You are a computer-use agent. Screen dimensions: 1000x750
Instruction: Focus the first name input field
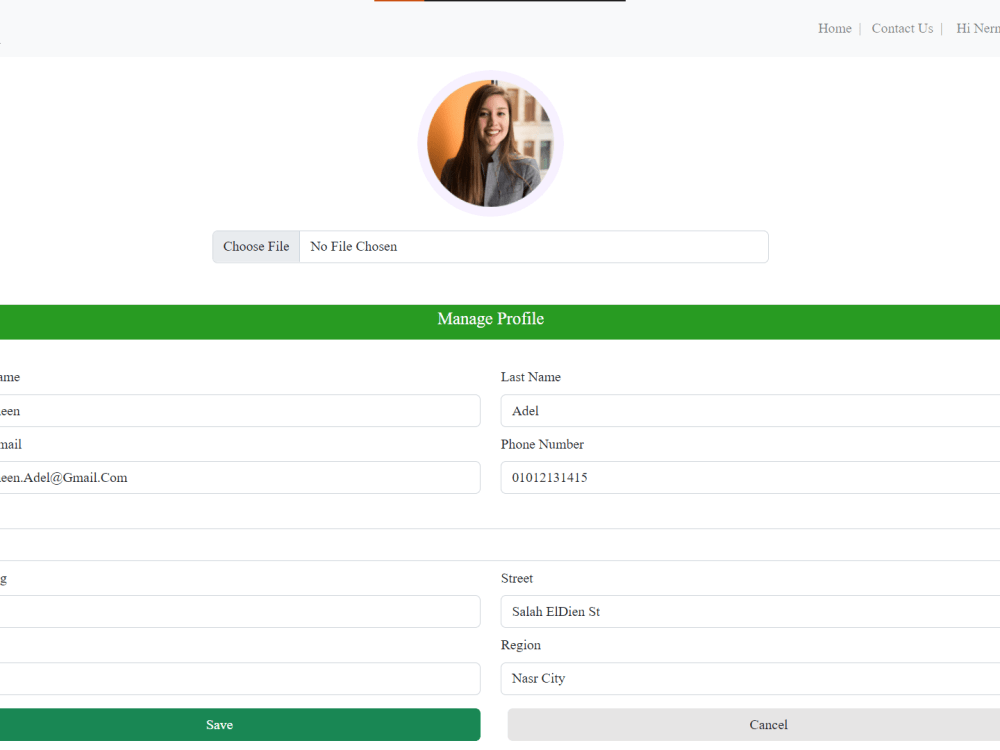coord(240,411)
